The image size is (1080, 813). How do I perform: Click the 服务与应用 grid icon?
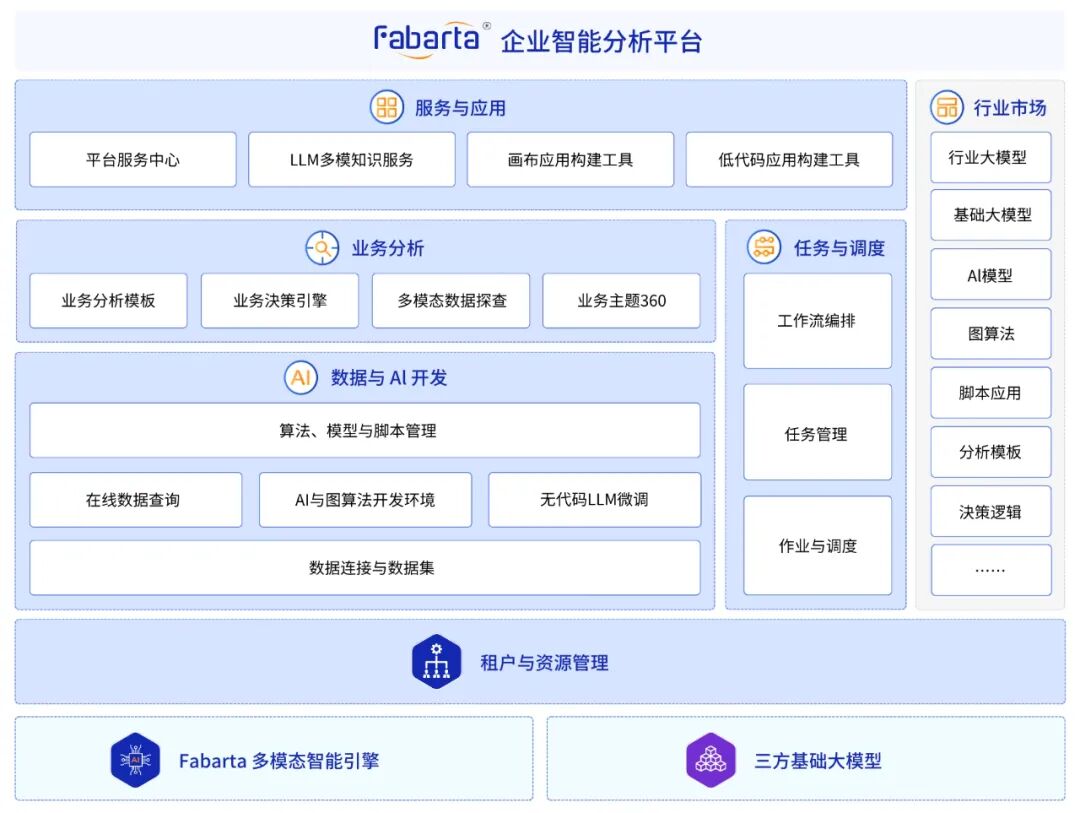pyautogui.click(x=385, y=107)
